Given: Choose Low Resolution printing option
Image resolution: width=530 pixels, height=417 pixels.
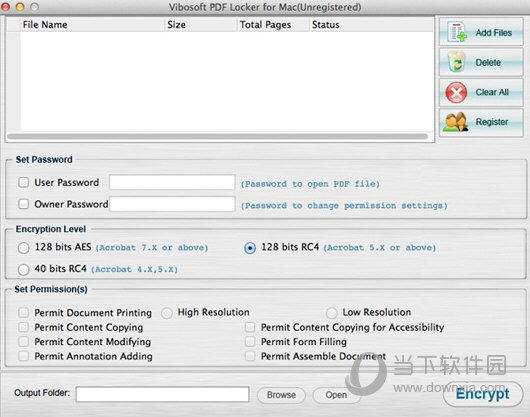Looking at the screenshot, I should click(x=332, y=313).
